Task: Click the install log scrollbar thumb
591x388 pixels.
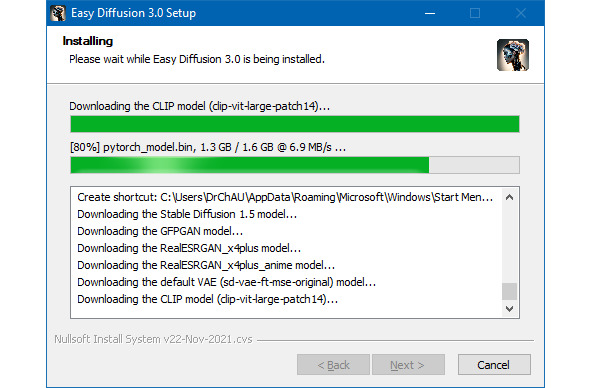Action: (x=510, y=291)
